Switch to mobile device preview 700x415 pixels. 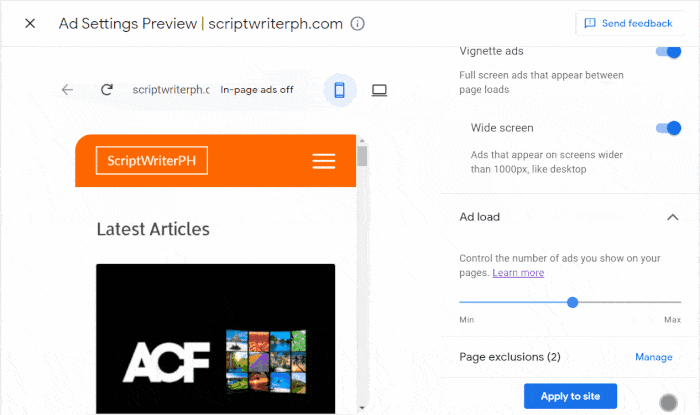(339, 90)
